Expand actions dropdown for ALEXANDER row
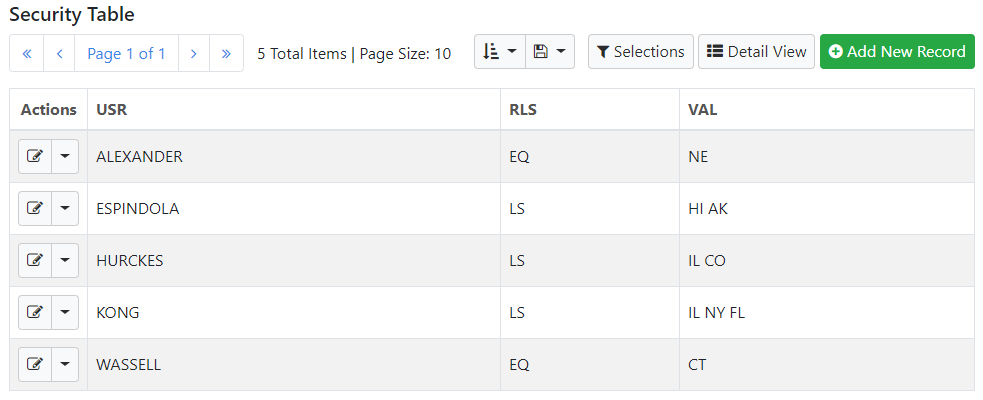The image size is (983, 400). (65, 156)
